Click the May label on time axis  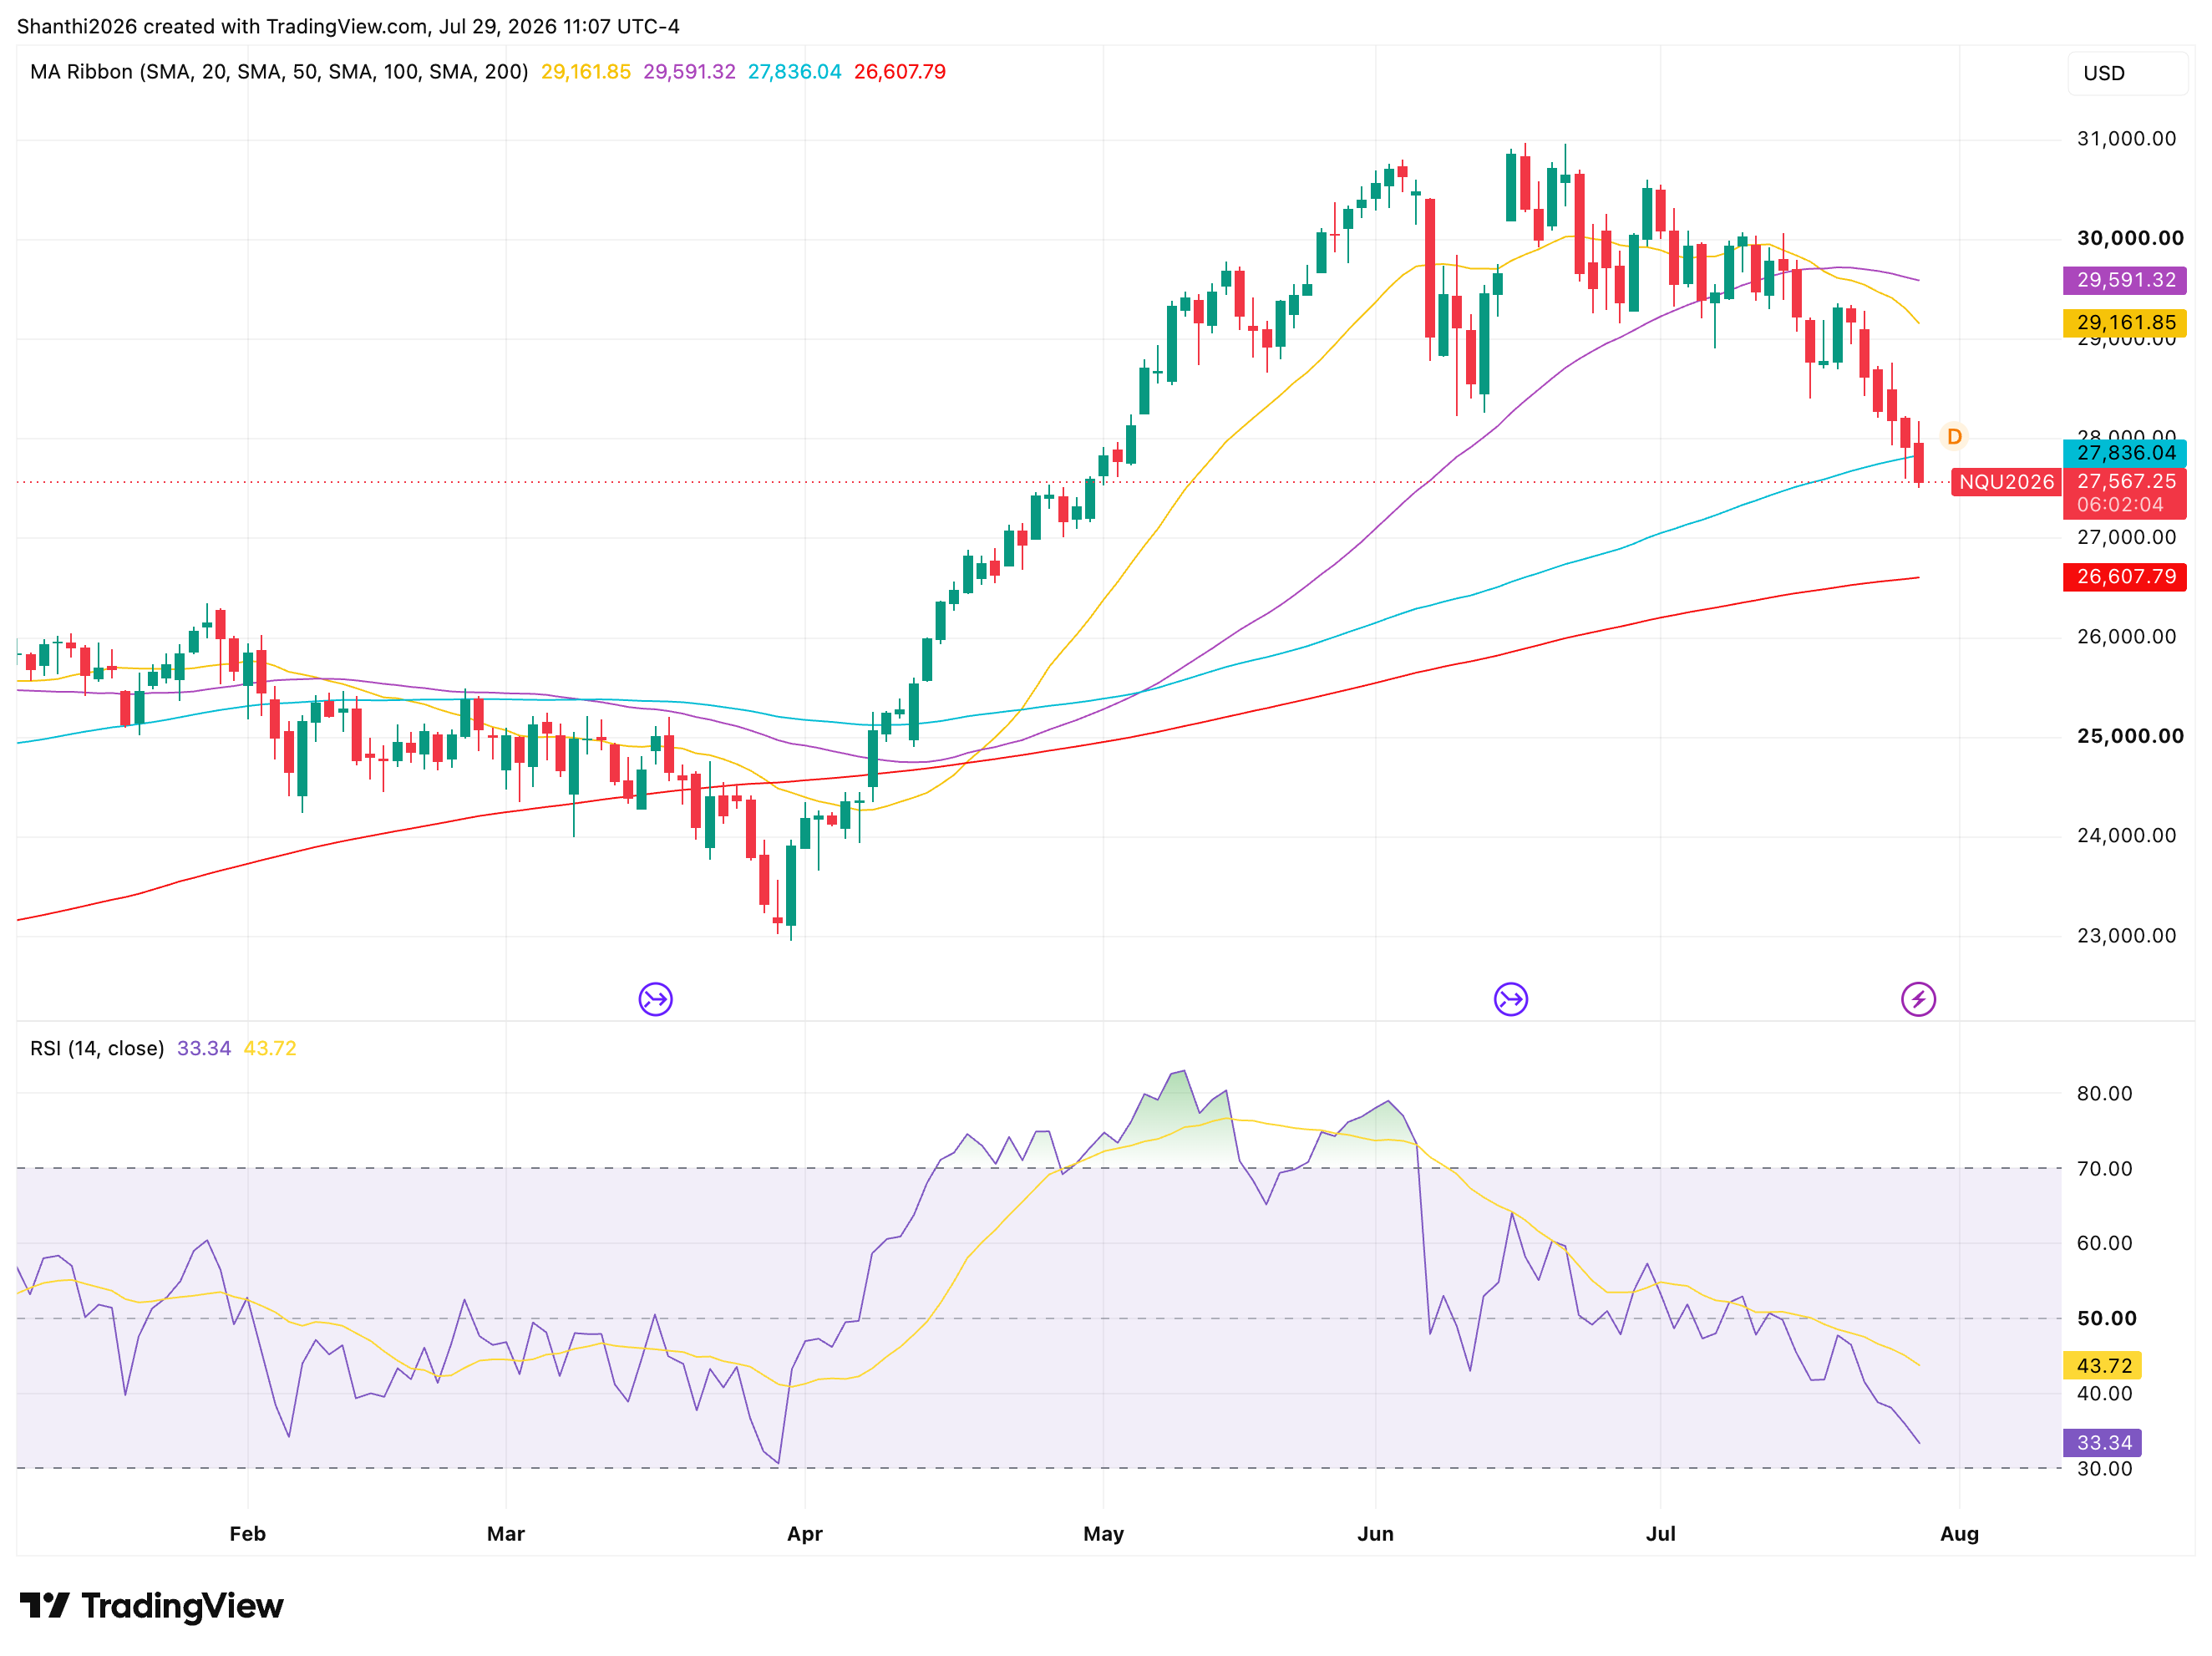coord(1103,1533)
